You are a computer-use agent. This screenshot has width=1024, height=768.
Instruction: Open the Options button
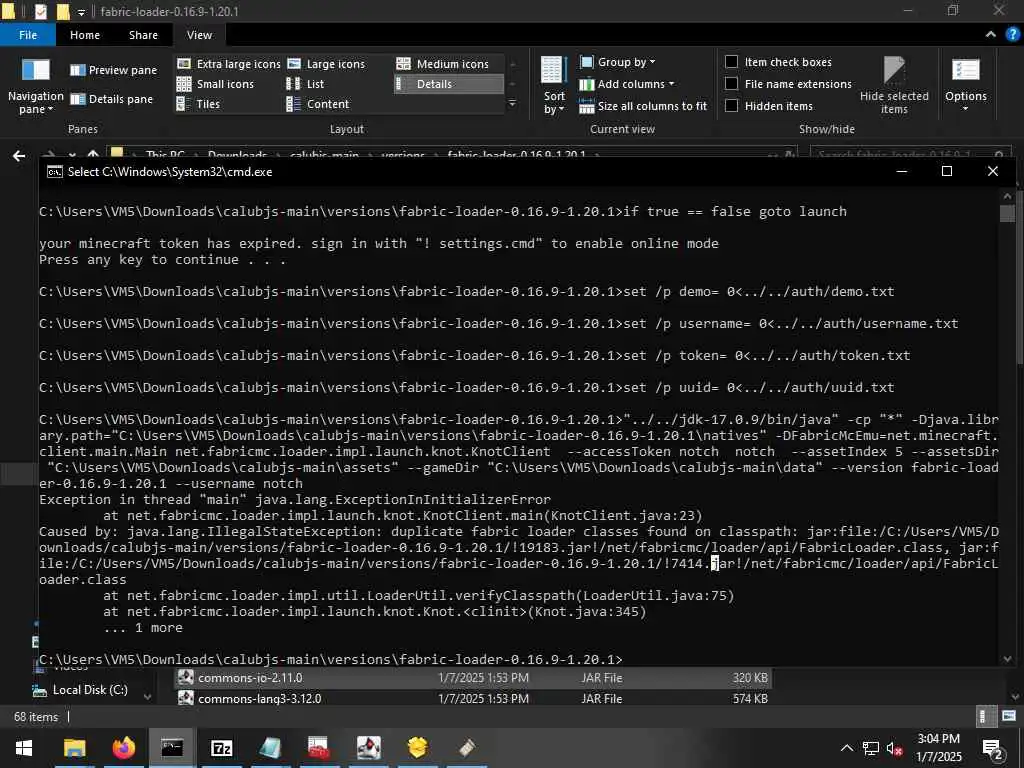click(x=966, y=85)
